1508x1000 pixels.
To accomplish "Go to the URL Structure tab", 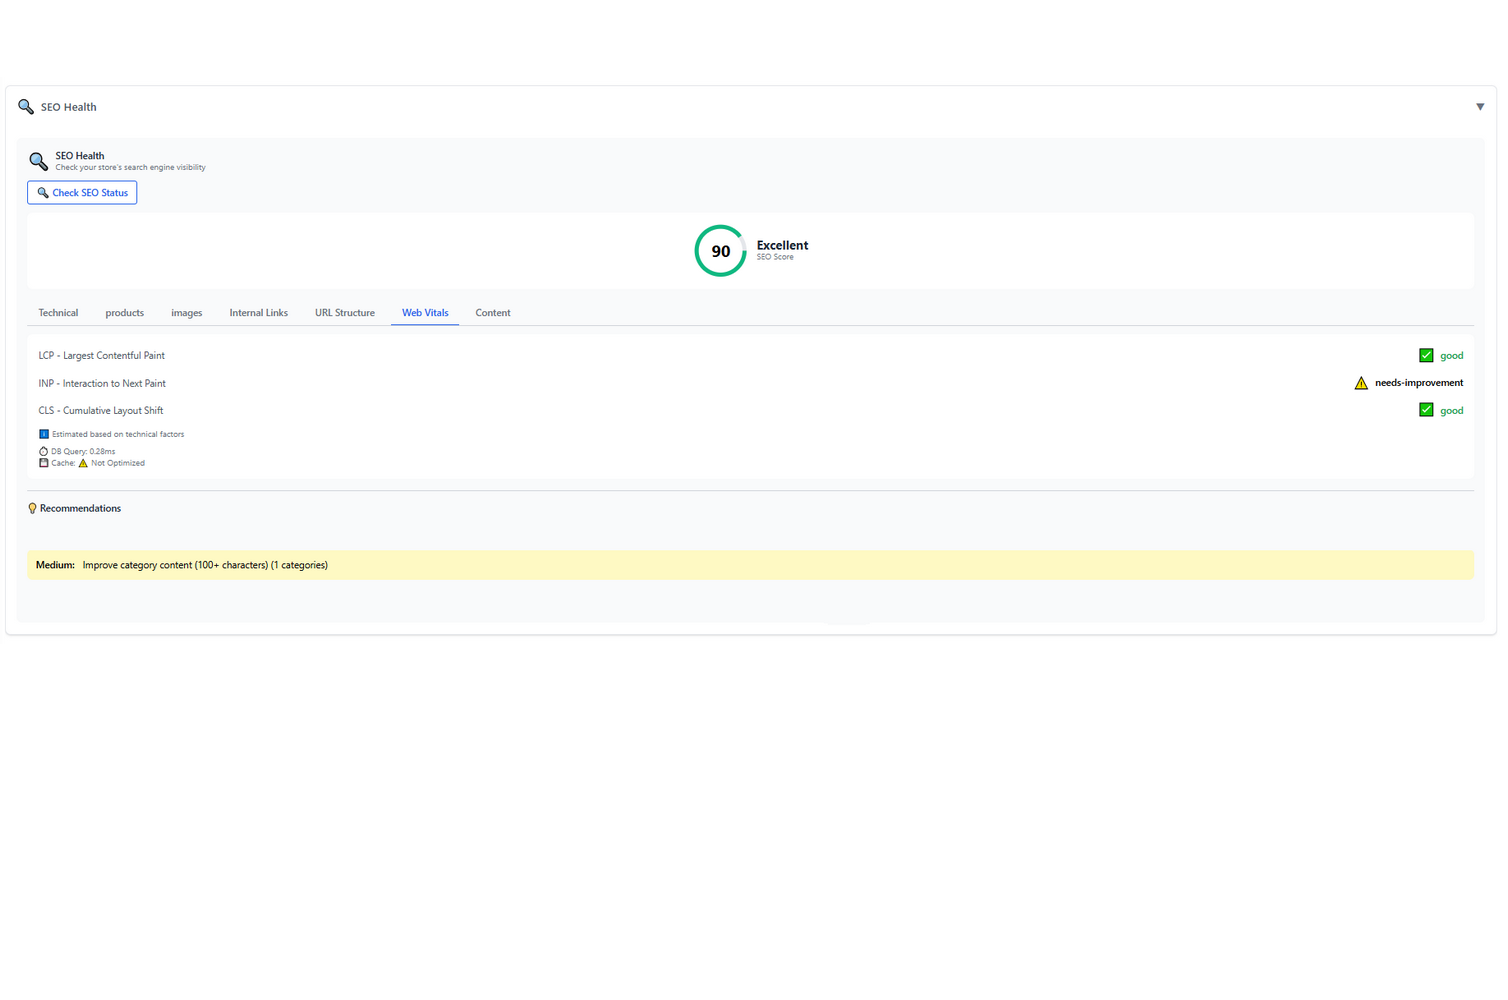I will coord(344,313).
